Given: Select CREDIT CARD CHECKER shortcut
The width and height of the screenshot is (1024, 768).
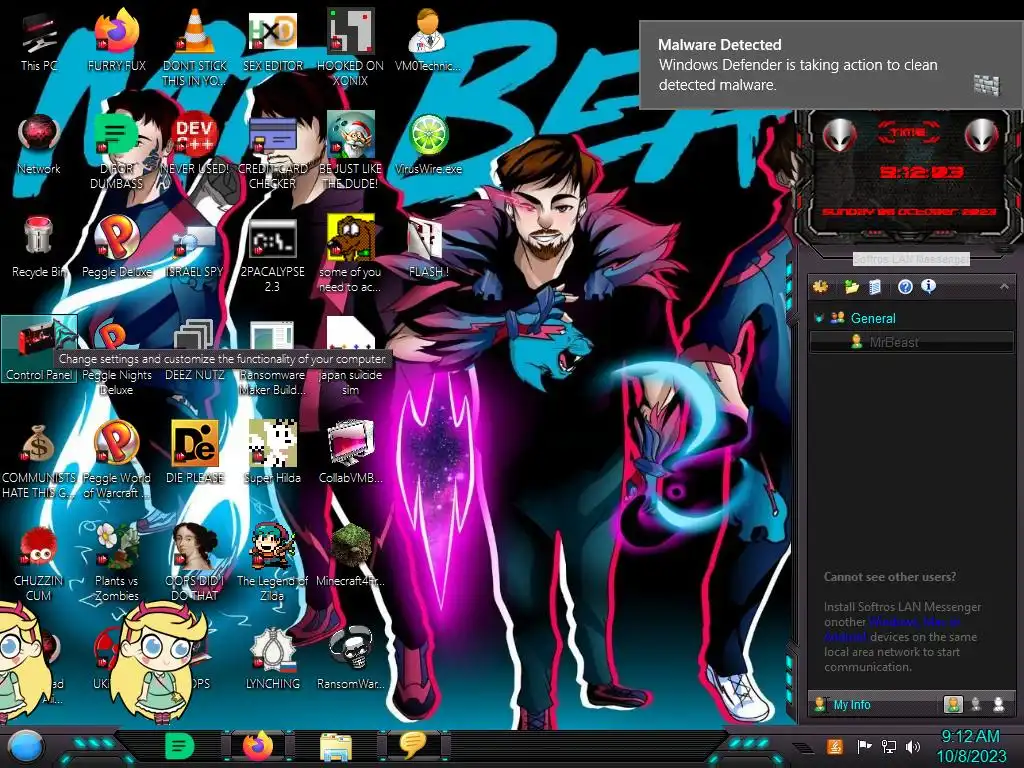Looking at the screenshot, I should coord(272,152).
